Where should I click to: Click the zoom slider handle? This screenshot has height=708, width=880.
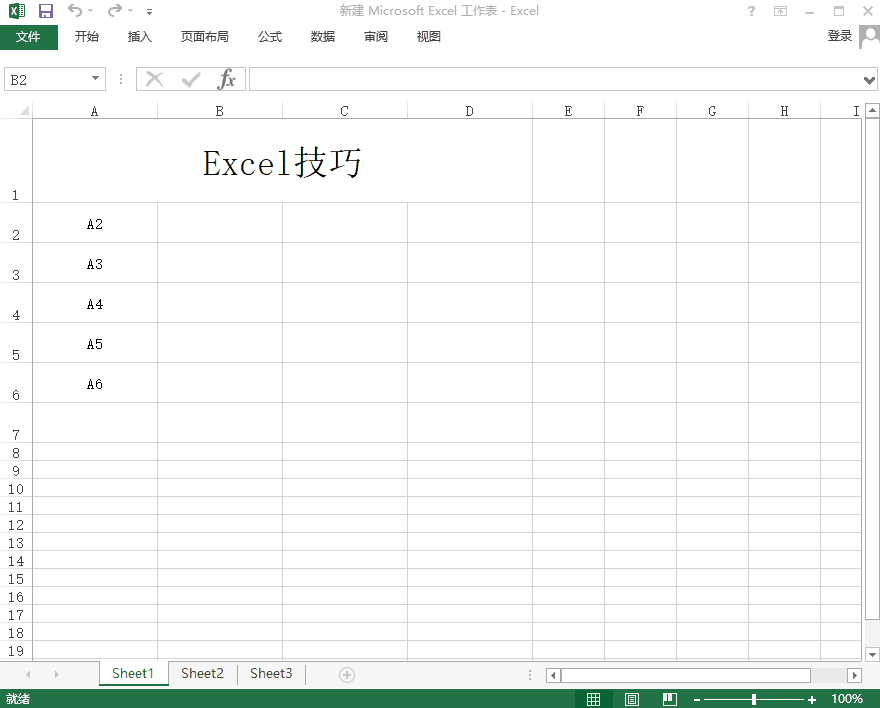[x=754, y=699]
